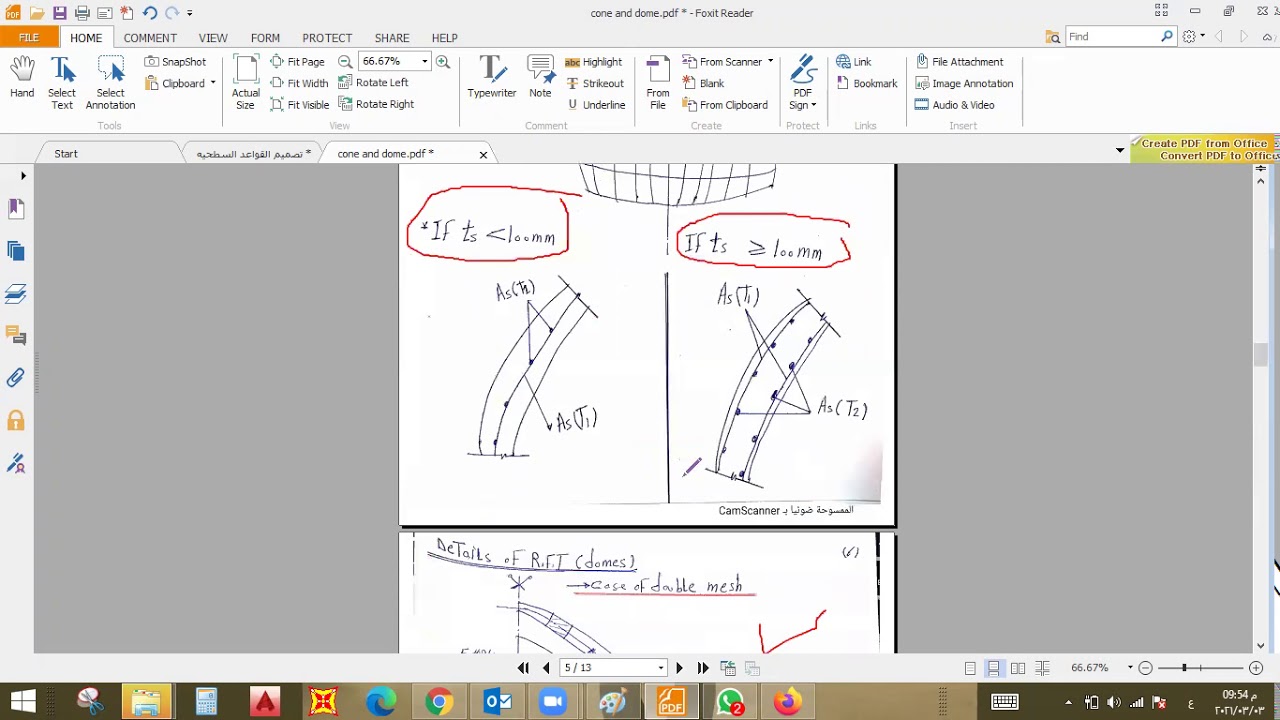Image resolution: width=1280 pixels, height=720 pixels.
Task: Select the Typewriter tool
Action: 492,78
